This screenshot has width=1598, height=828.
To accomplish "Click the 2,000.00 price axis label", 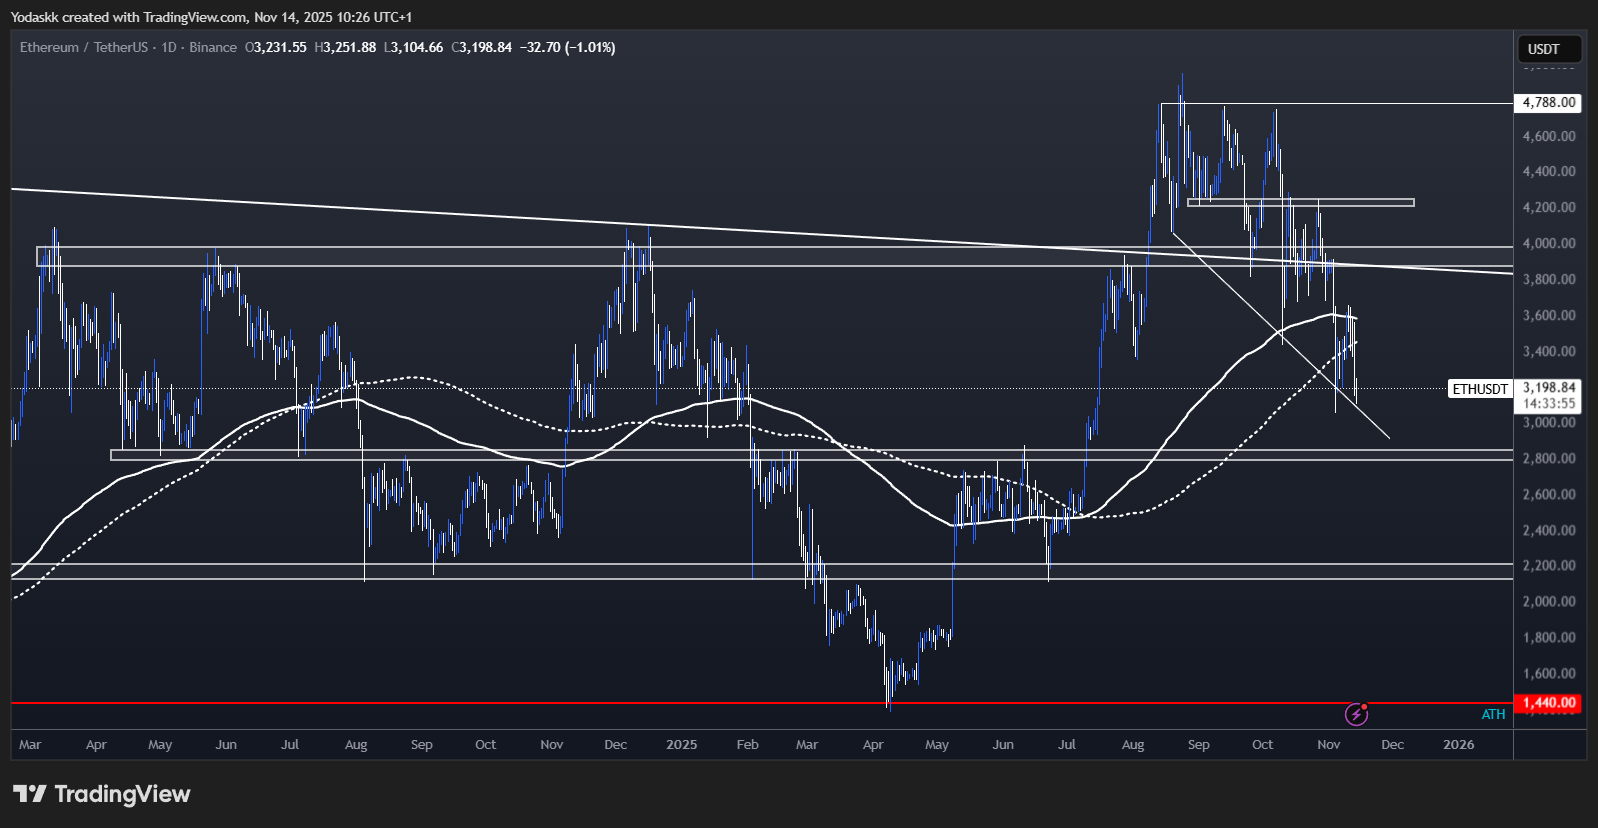I will [1548, 601].
